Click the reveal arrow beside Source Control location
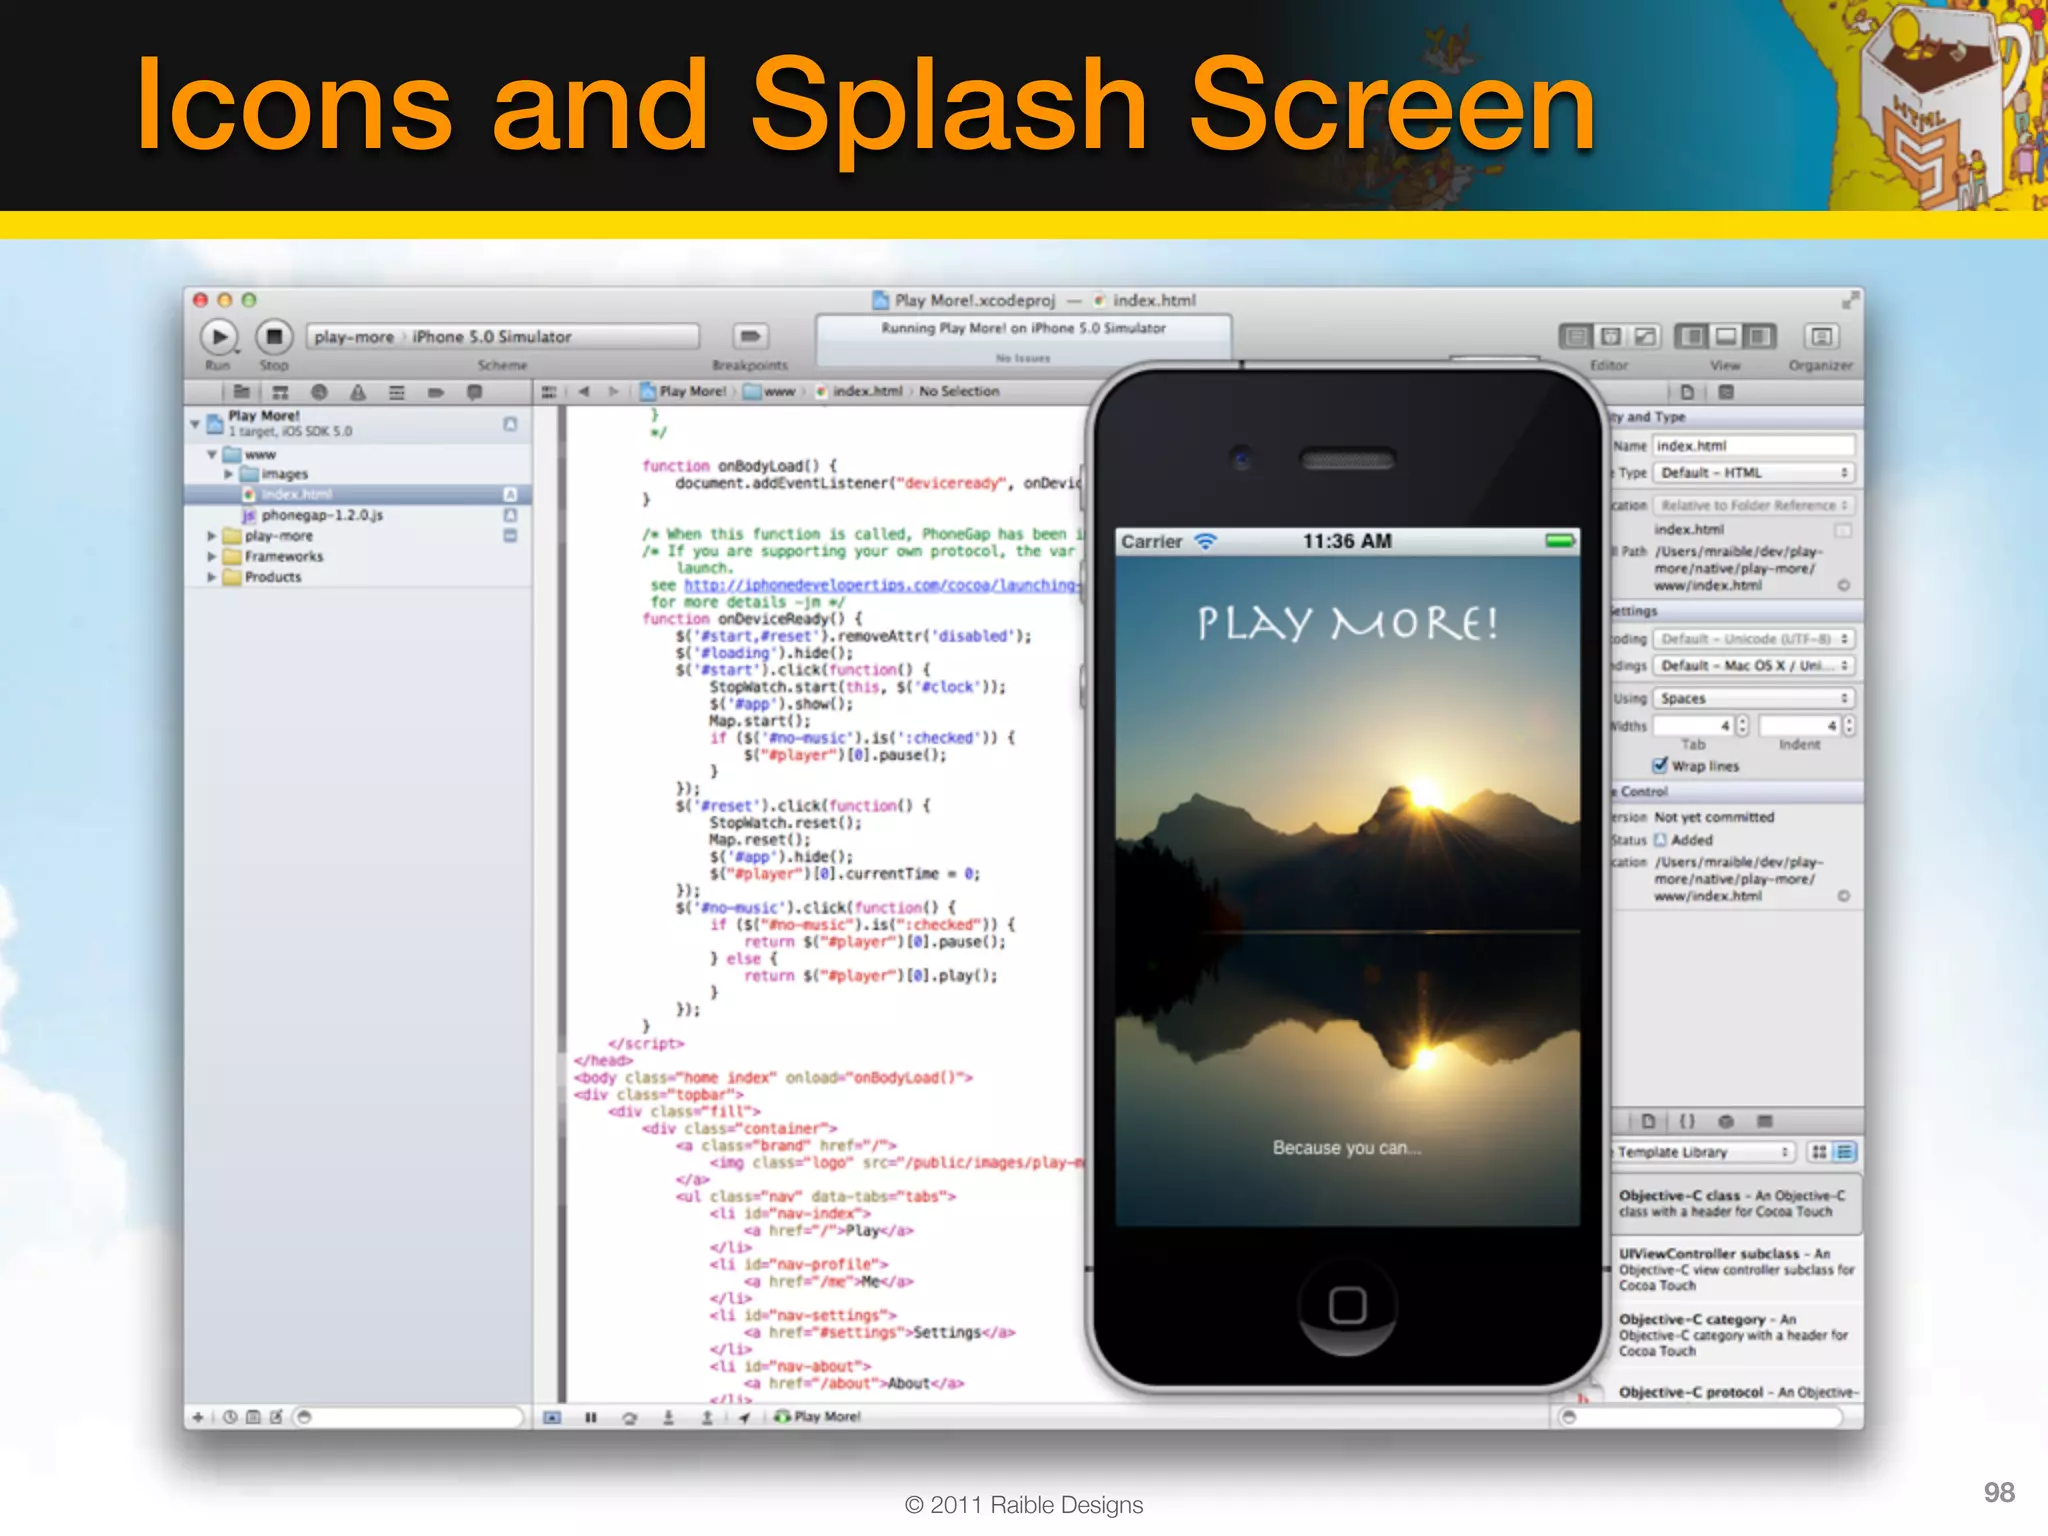Screen dimensions: 2048x1536 [x=1844, y=896]
